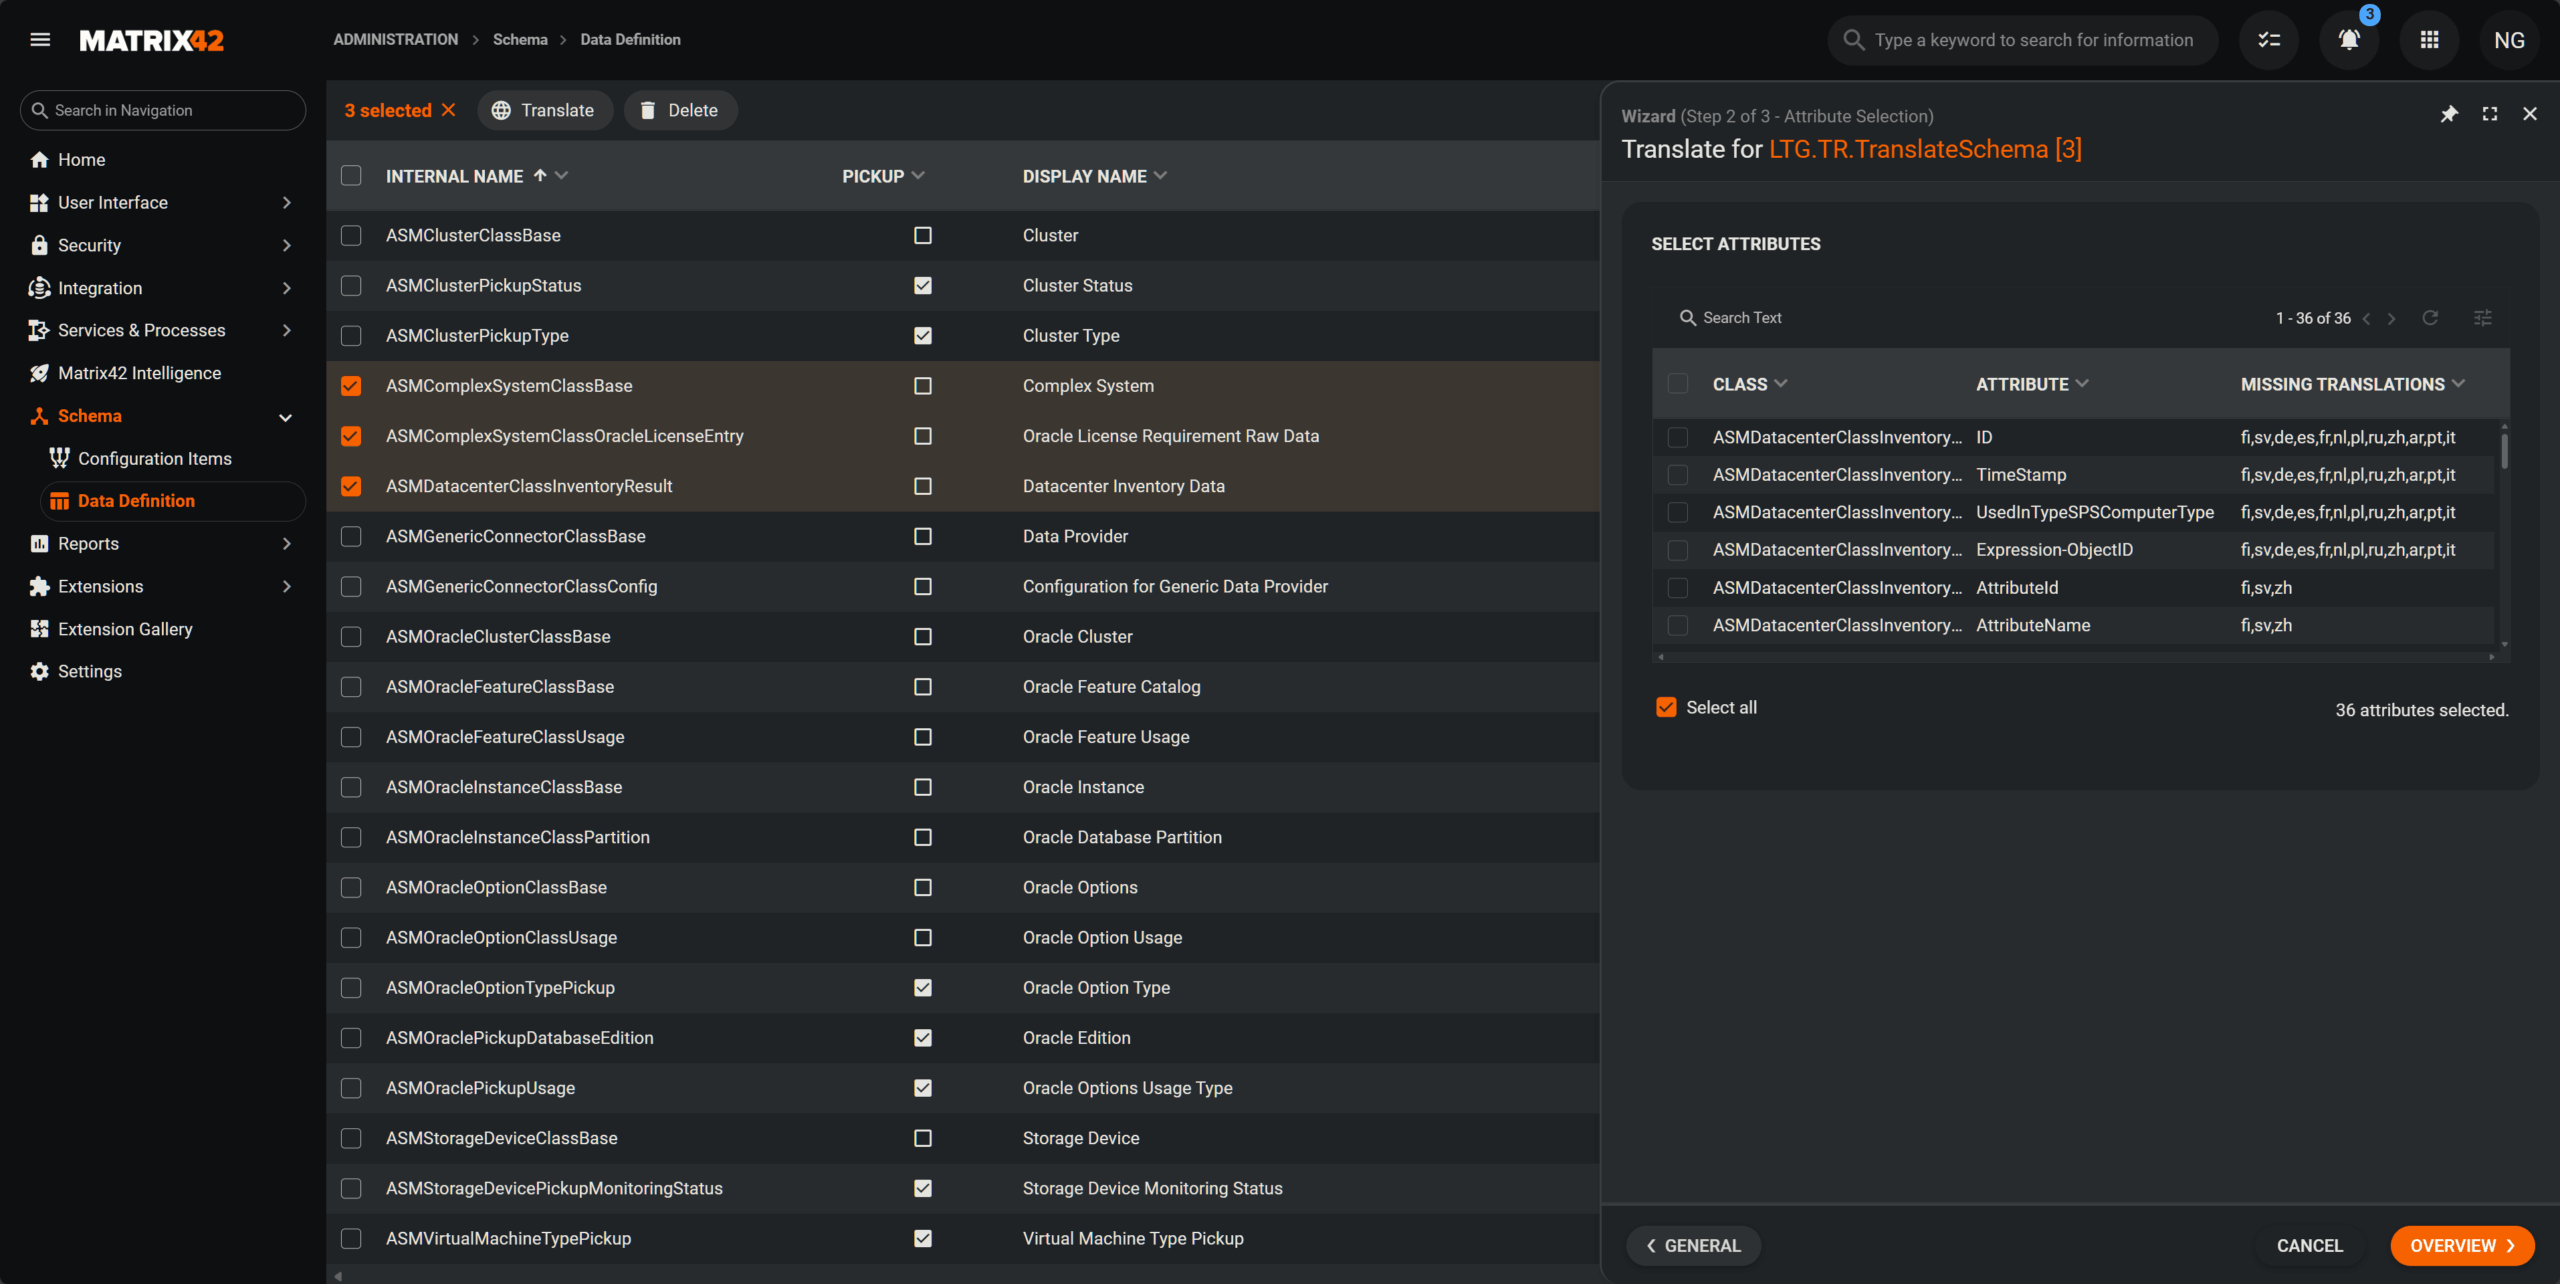Pin the wizard panel

(x=2449, y=114)
